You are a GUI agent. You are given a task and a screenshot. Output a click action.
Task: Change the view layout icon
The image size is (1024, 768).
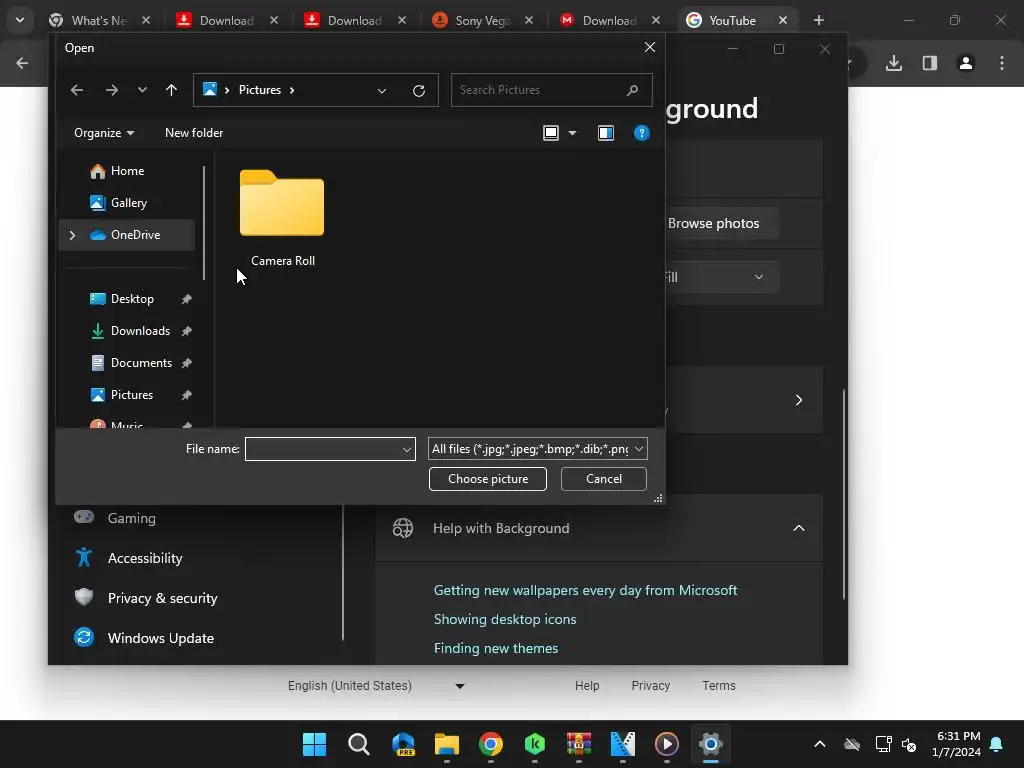tap(551, 133)
